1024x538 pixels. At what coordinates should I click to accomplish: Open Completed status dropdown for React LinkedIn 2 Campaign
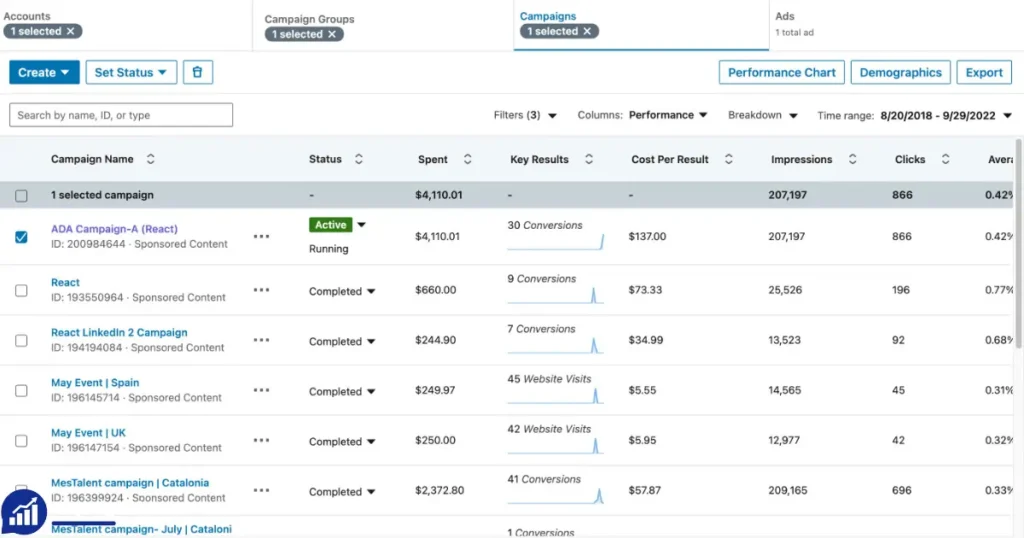point(342,341)
